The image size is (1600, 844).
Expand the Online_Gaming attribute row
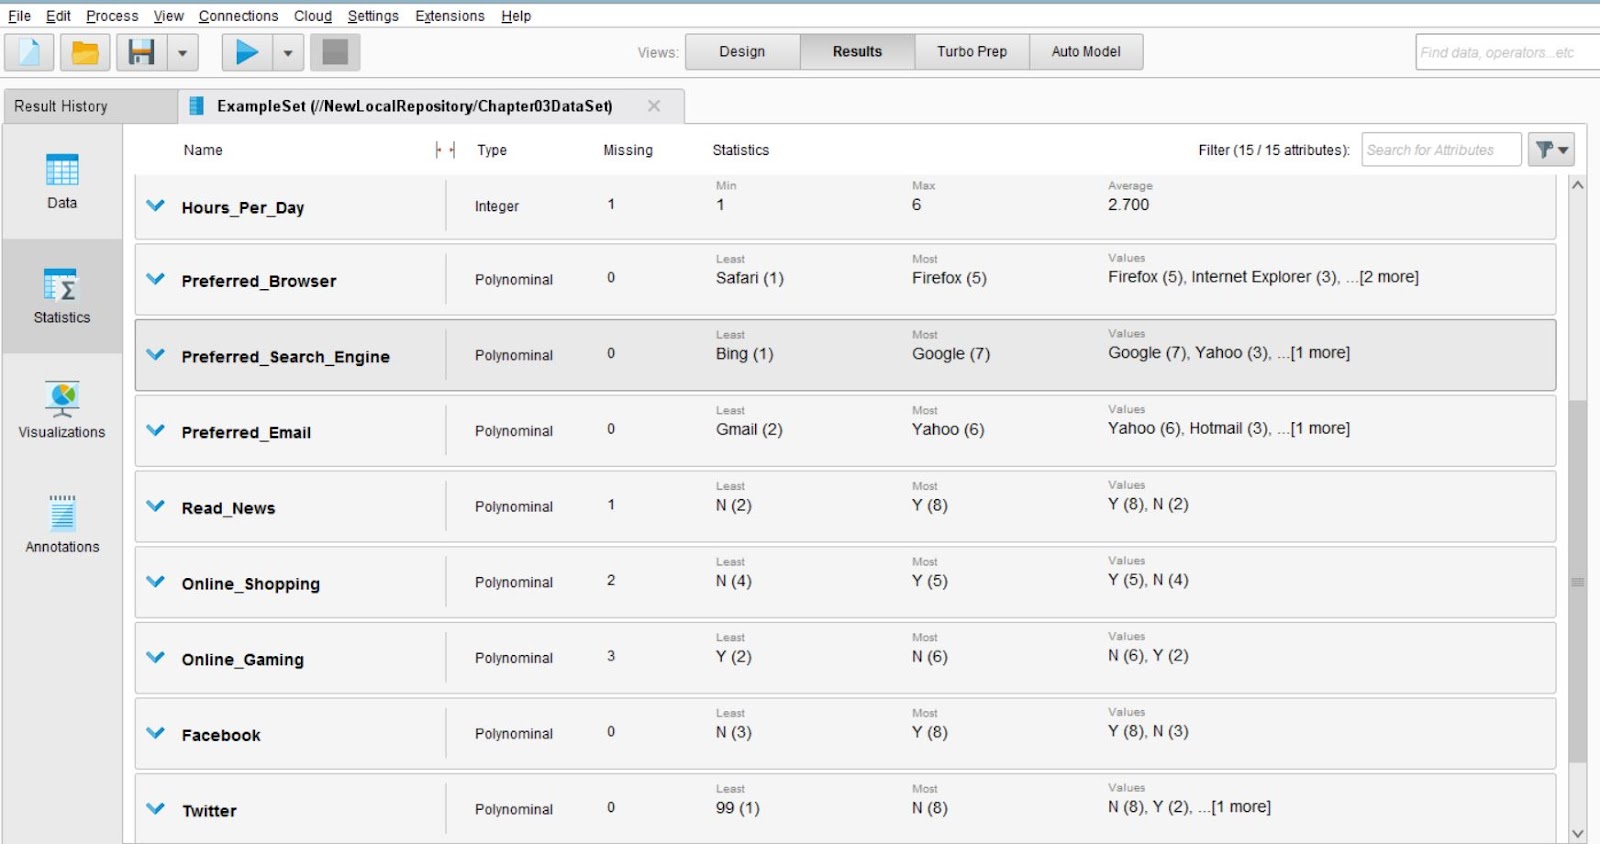(x=155, y=658)
